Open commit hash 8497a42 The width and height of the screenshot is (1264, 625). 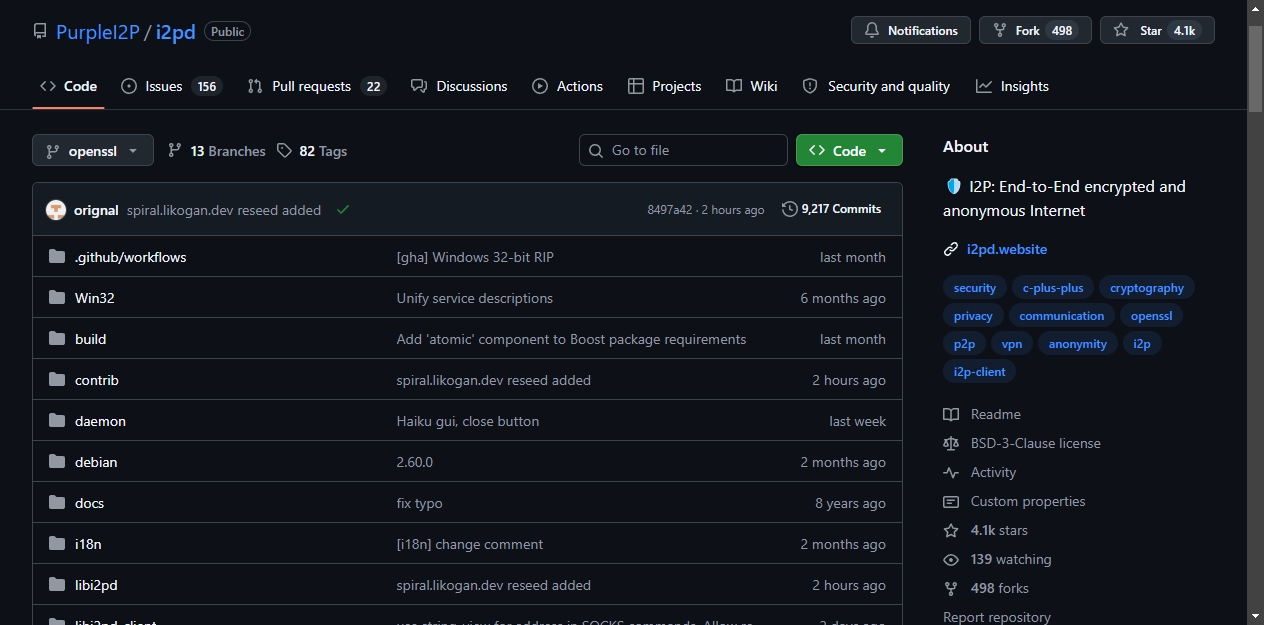coord(669,210)
